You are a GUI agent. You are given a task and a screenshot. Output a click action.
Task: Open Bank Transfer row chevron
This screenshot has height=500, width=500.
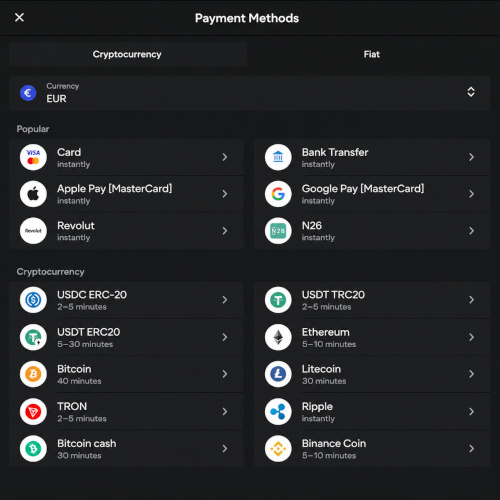tap(471, 157)
